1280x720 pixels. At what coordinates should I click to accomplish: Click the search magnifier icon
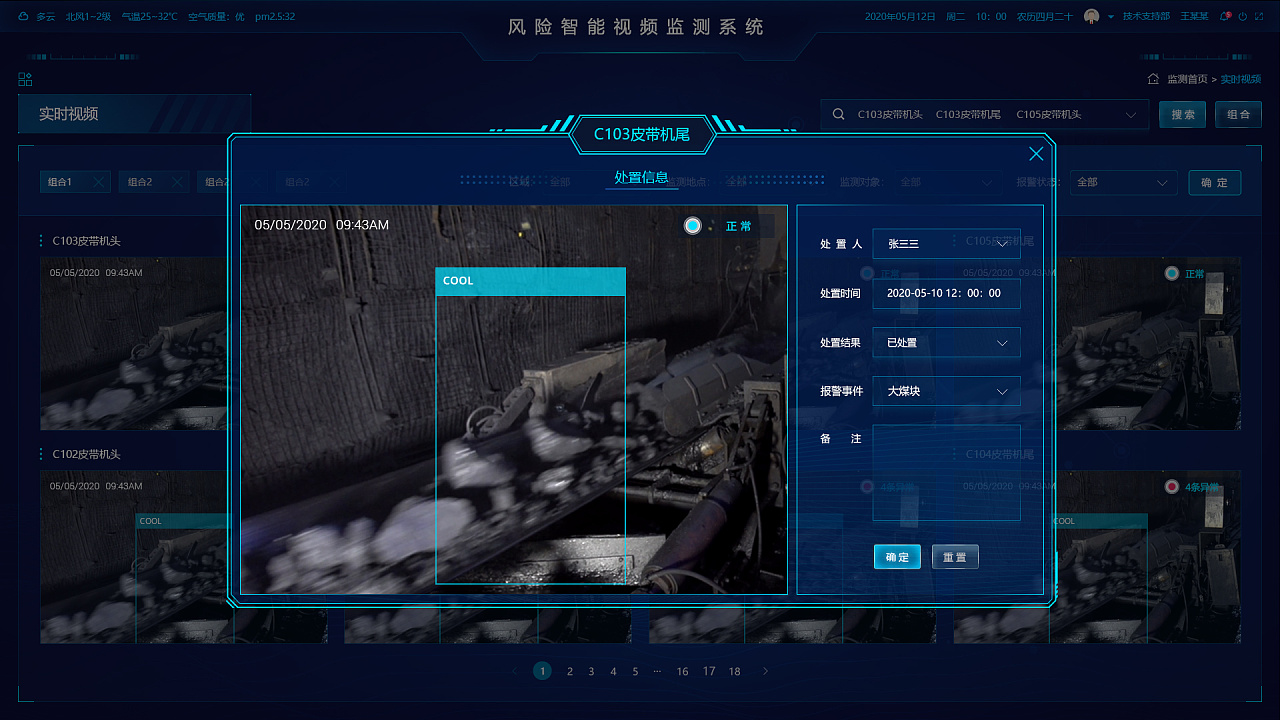click(839, 115)
